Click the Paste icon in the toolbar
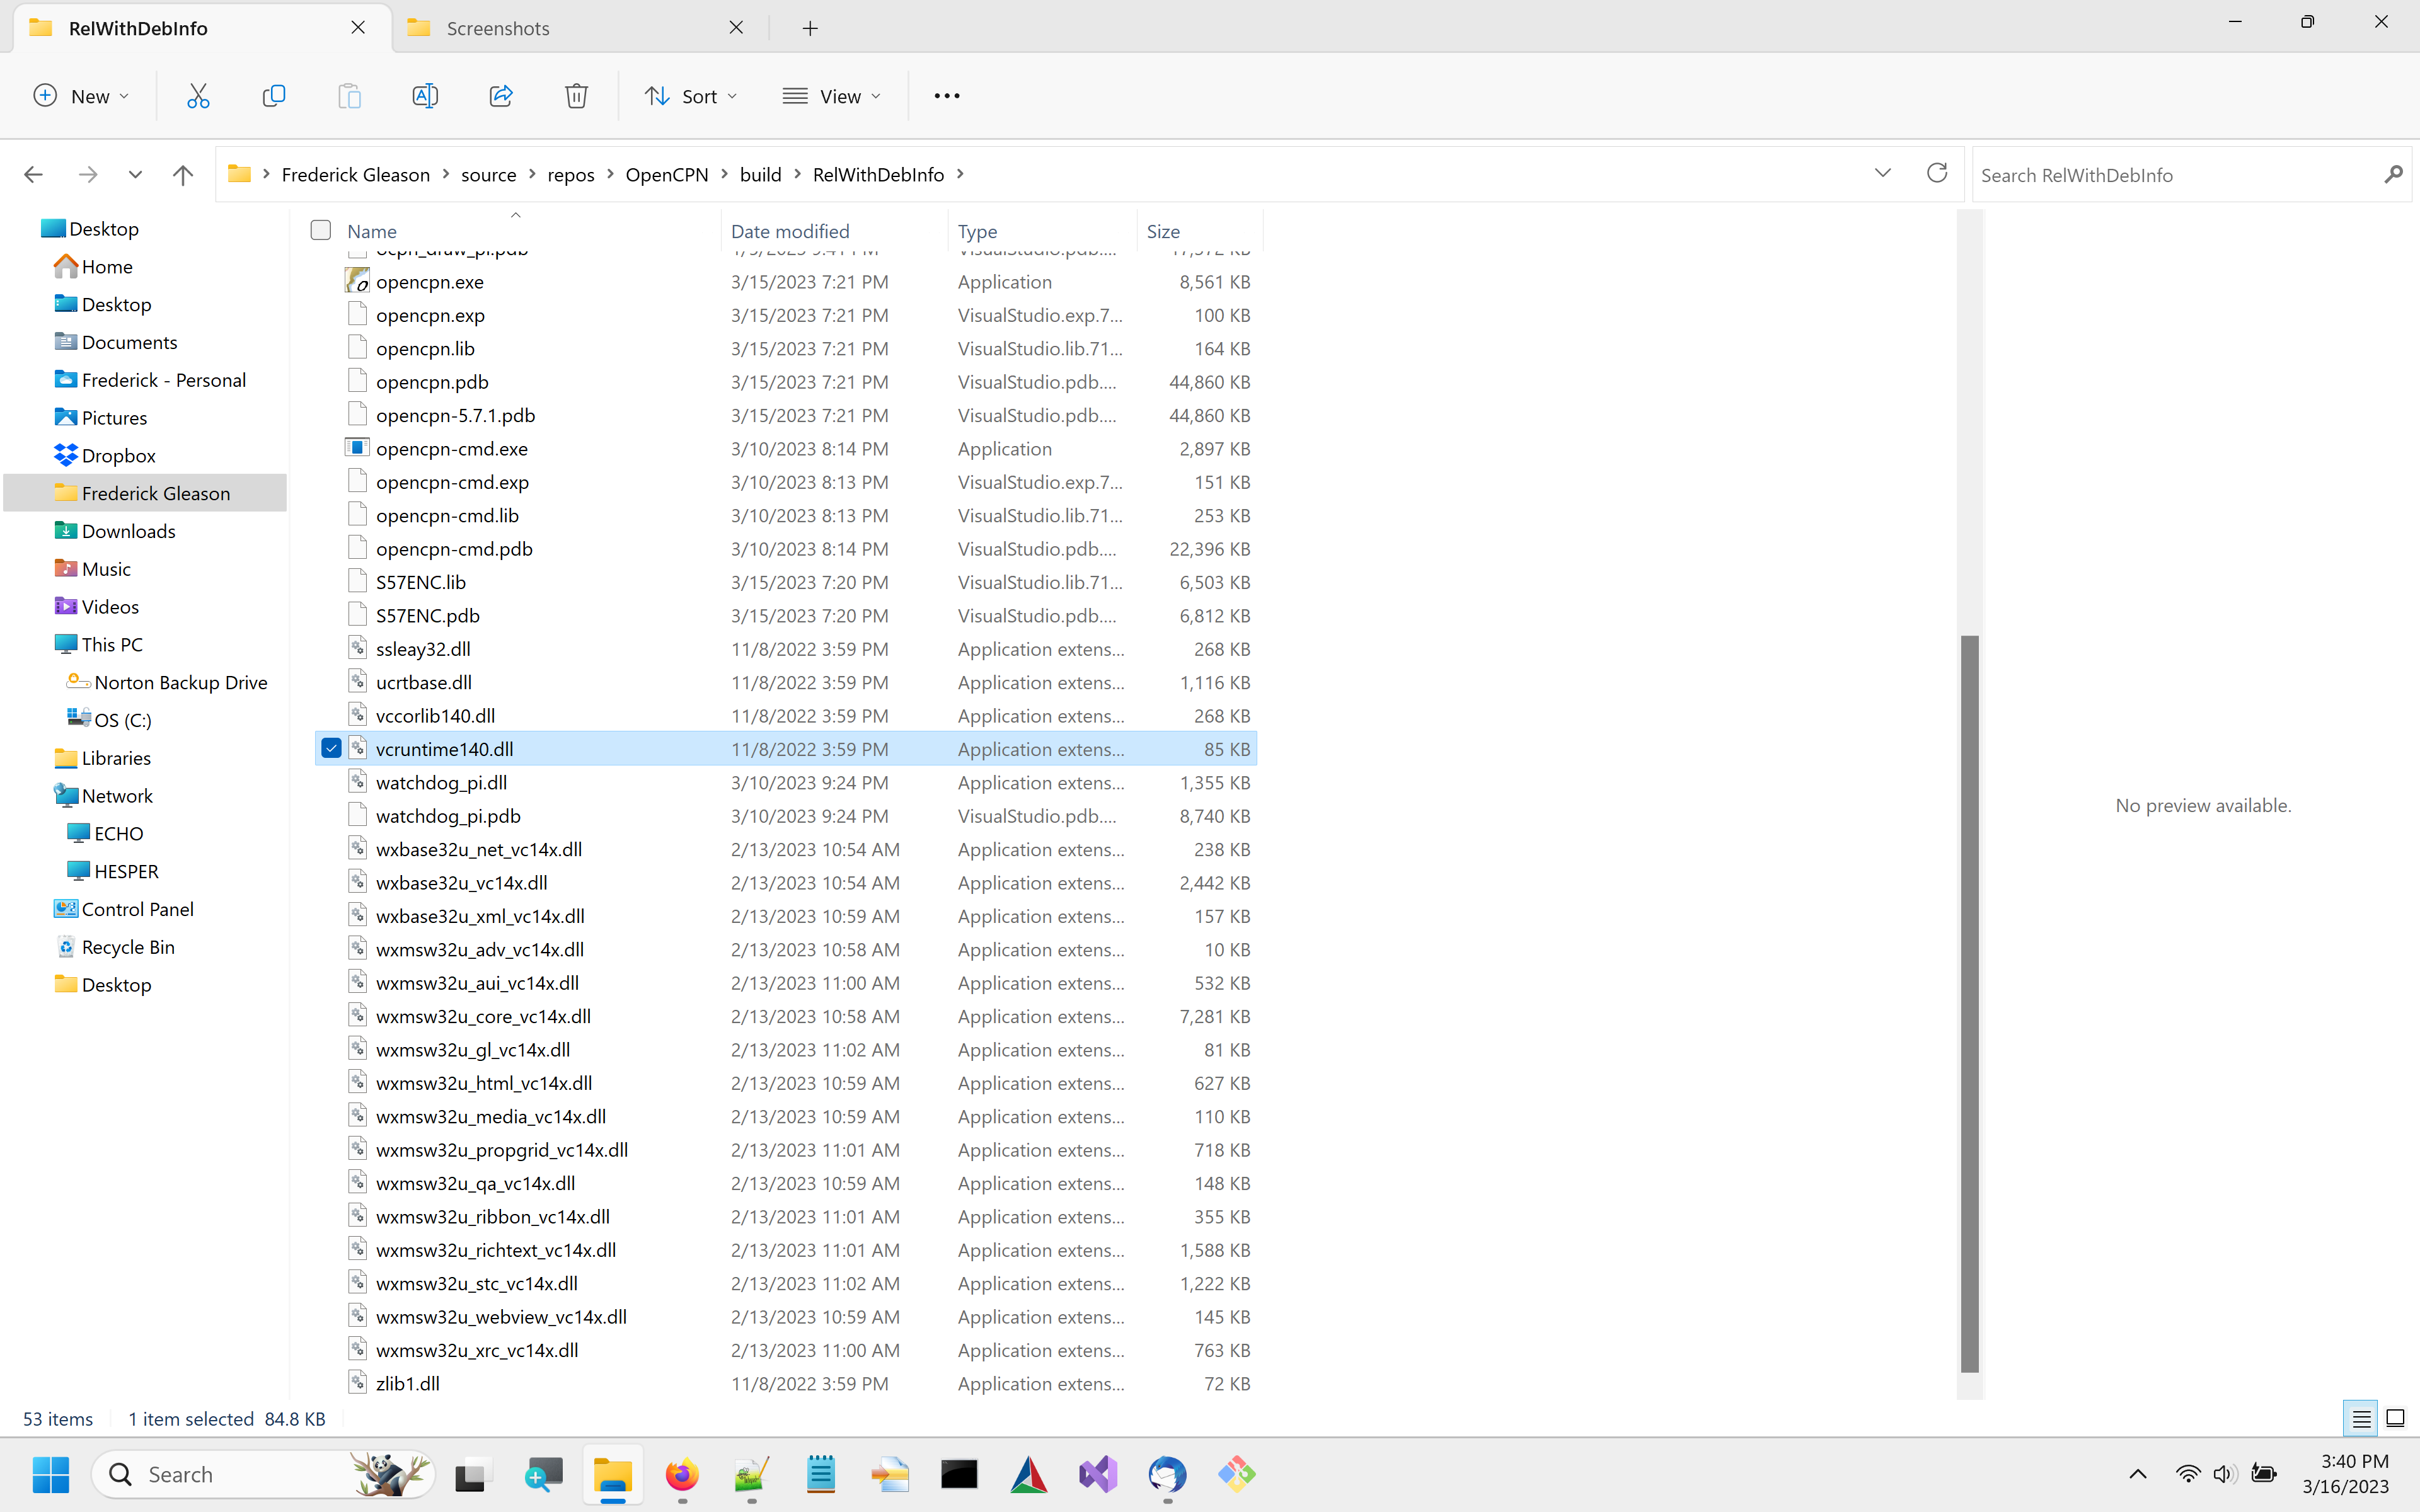The height and width of the screenshot is (1512, 2420). coord(349,96)
